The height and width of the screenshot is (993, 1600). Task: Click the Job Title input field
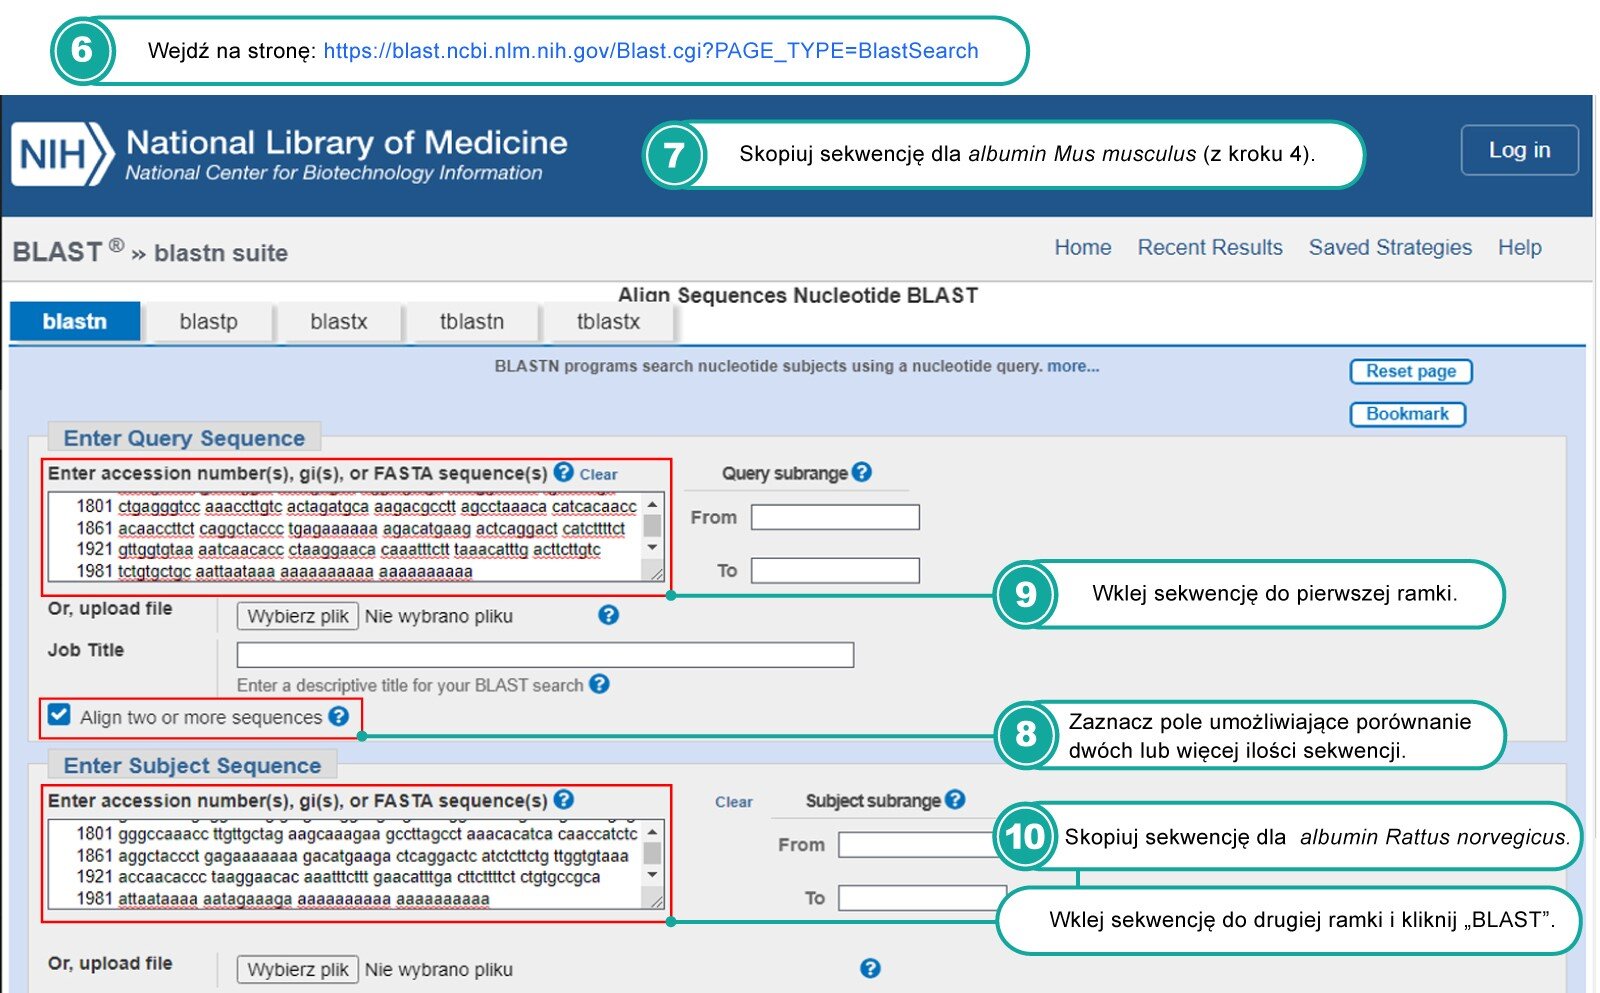coord(545,655)
